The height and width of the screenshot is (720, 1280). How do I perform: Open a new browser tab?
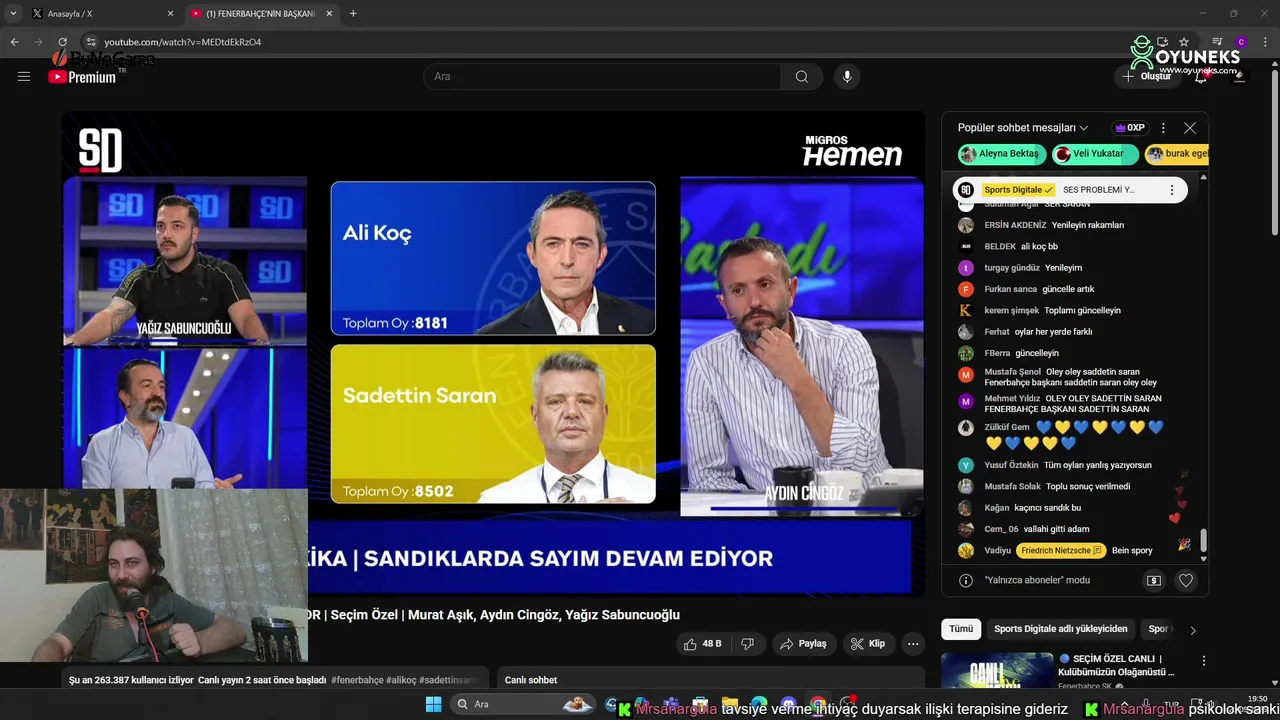tap(353, 14)
